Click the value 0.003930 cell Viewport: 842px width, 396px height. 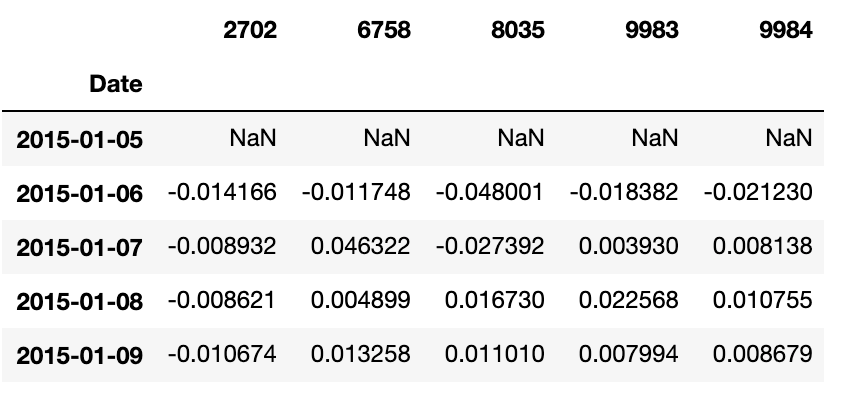pos(628,246)
